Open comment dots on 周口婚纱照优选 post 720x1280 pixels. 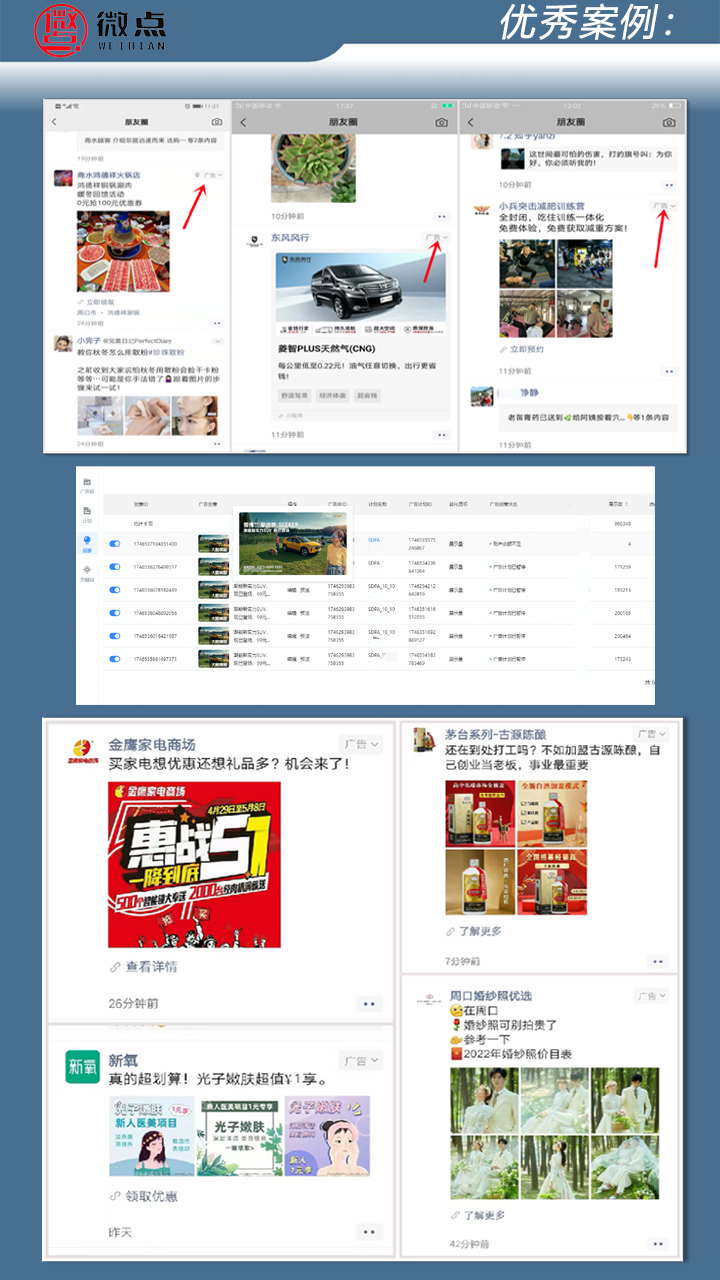657,1244
